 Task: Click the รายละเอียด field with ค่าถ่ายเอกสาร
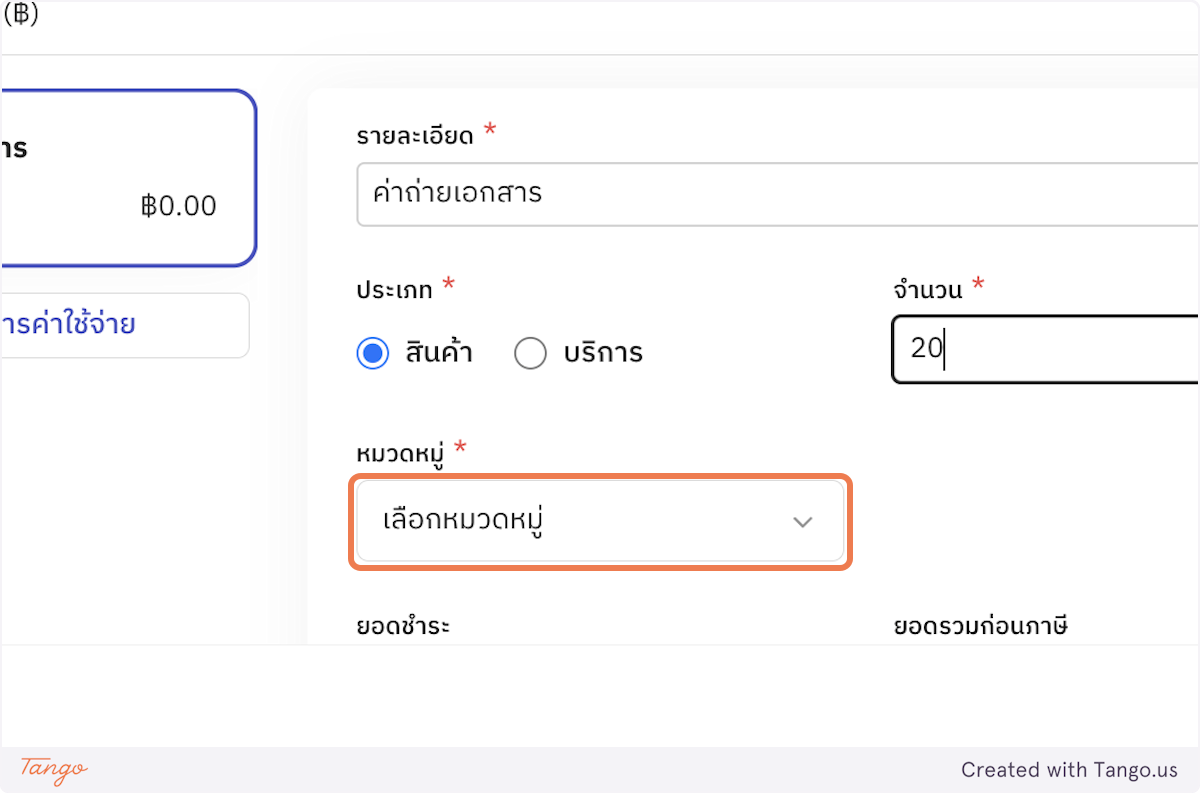click(x=778, y=193)
